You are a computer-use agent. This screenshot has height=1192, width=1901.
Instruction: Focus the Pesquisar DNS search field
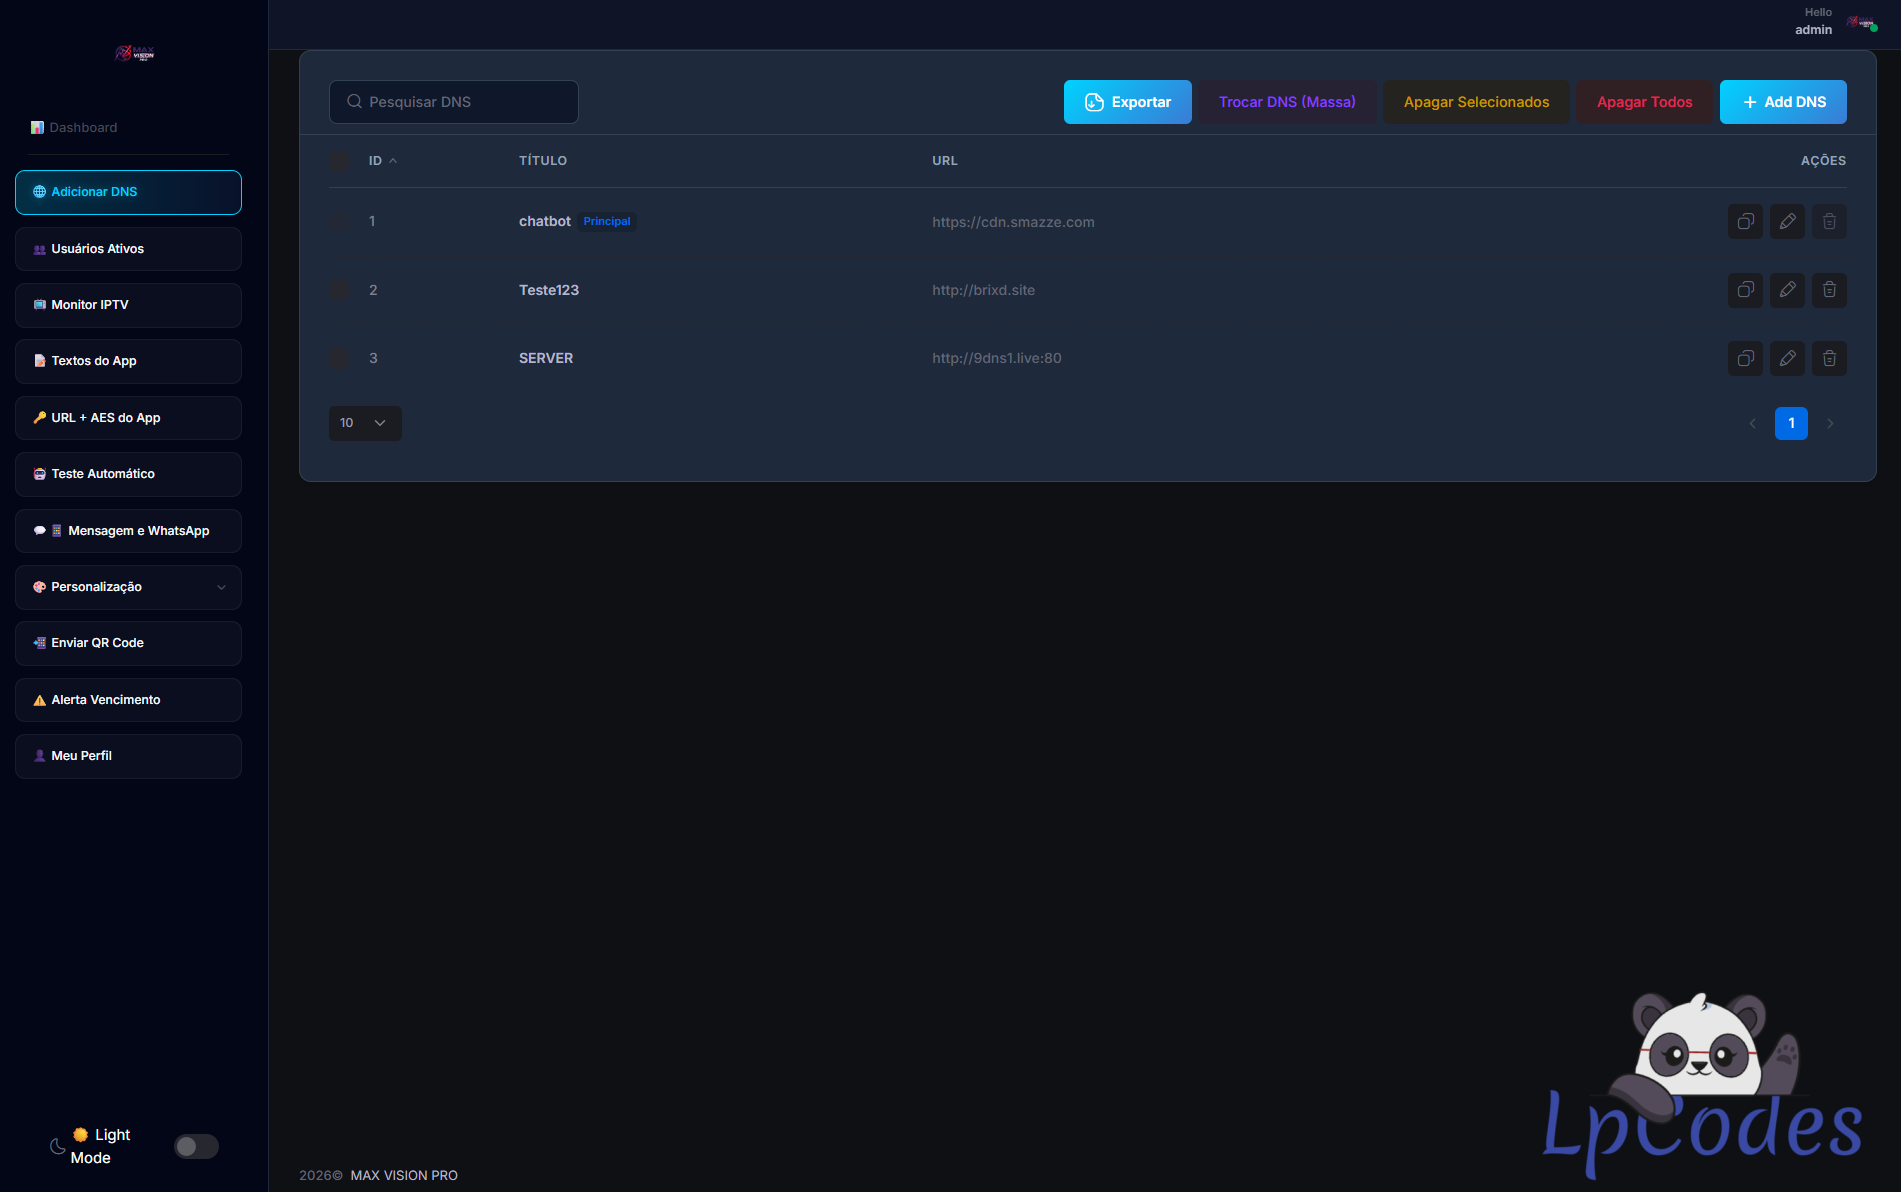(x=454, y=102)
